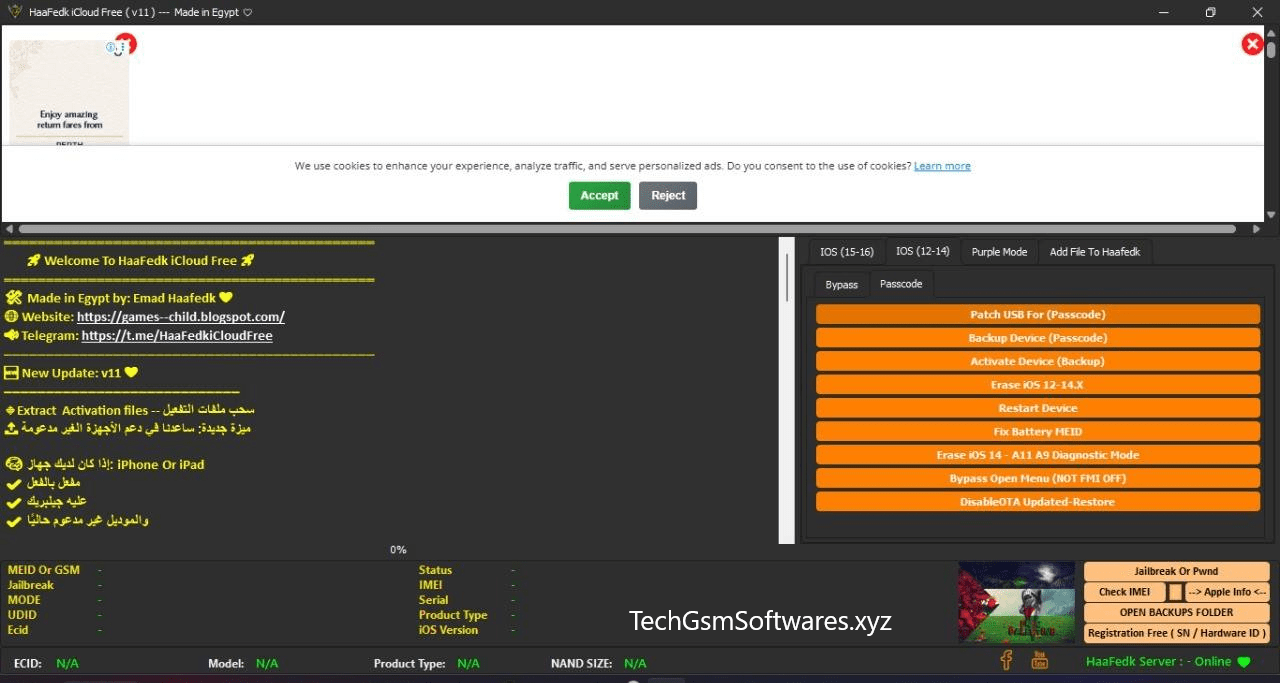The image size is (1280, 683).
Task: Click the iOS Version label
Action: point(449,630)
